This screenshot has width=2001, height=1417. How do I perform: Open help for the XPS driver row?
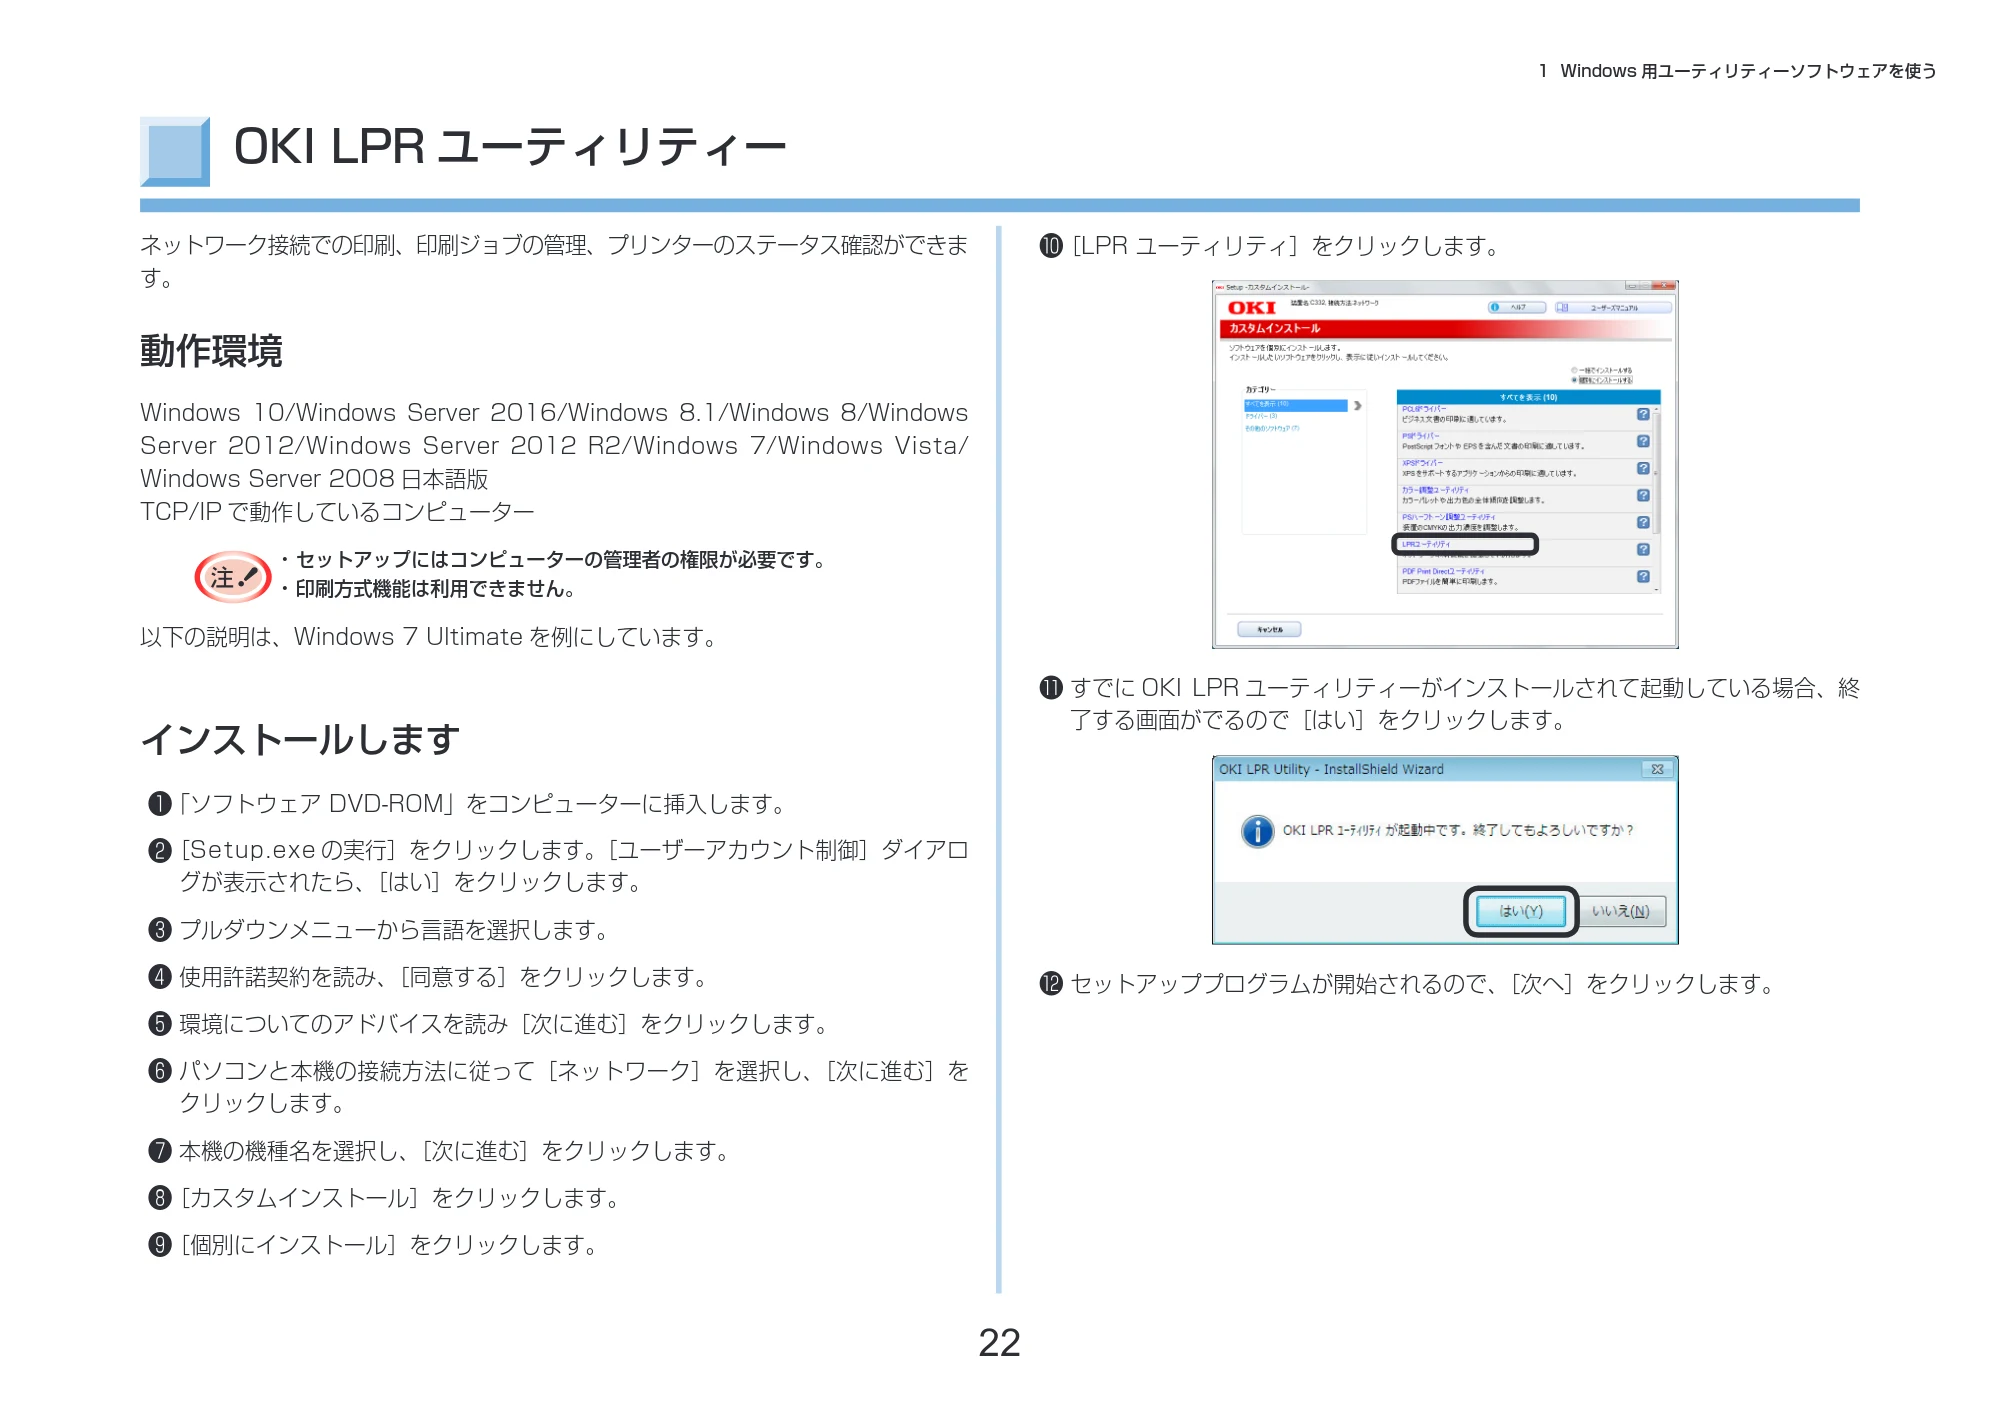tap(1643, 468)
